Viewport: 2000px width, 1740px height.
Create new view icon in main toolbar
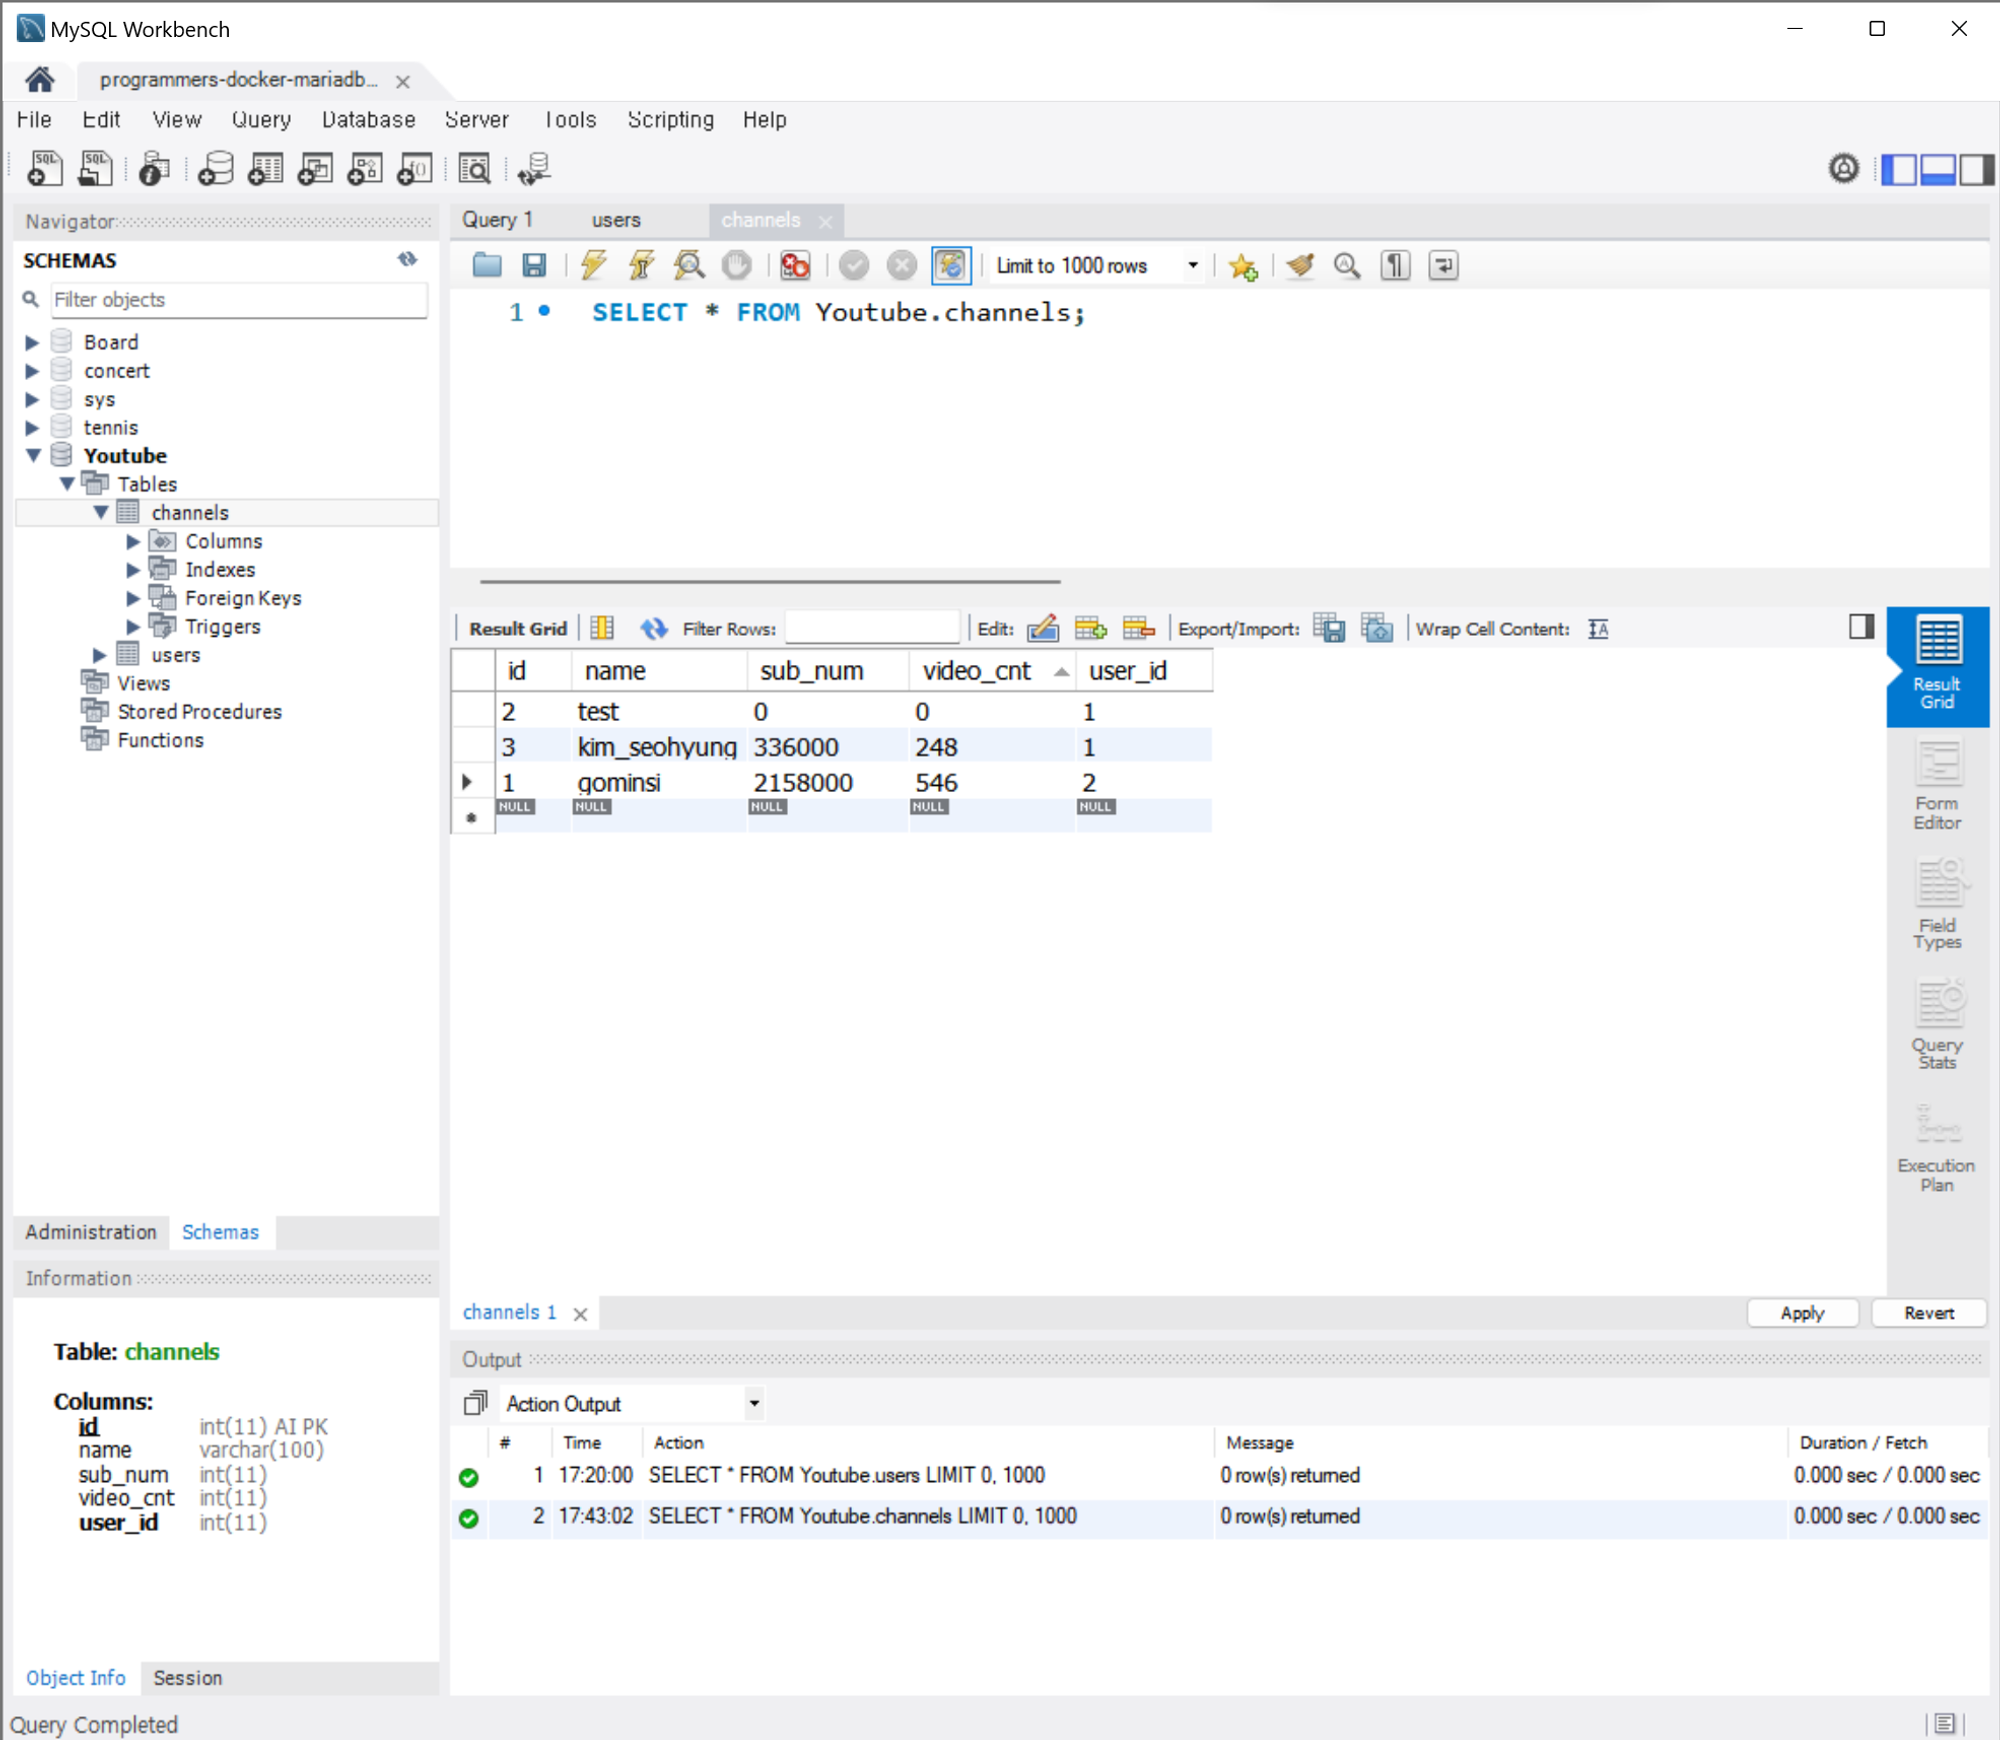coord(315,168)
